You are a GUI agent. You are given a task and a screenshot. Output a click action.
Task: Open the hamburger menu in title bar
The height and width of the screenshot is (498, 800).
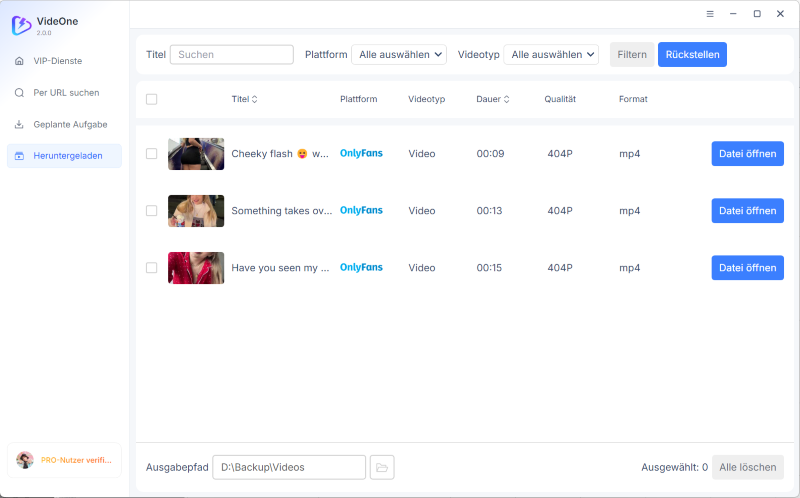[710, 14]
